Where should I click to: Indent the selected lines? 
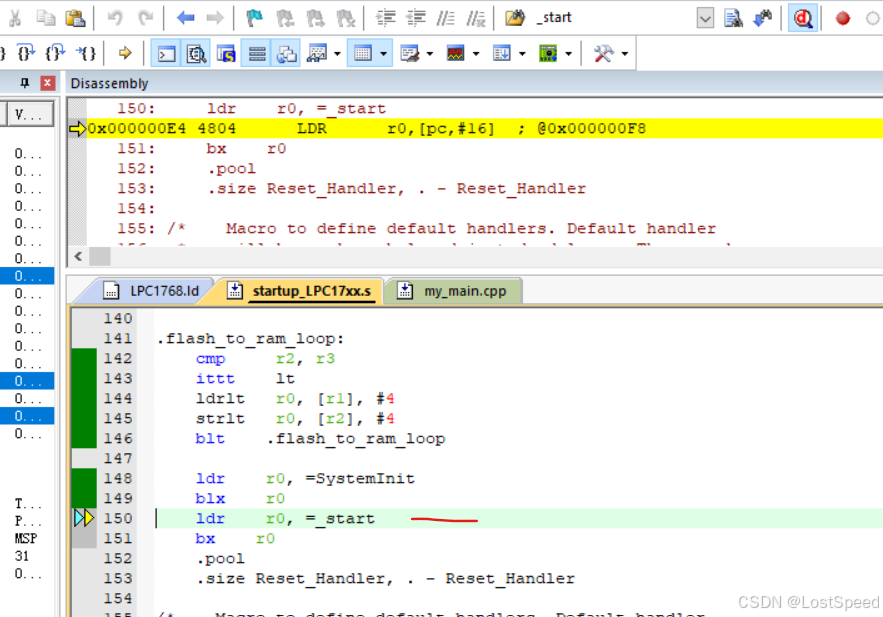386,18
